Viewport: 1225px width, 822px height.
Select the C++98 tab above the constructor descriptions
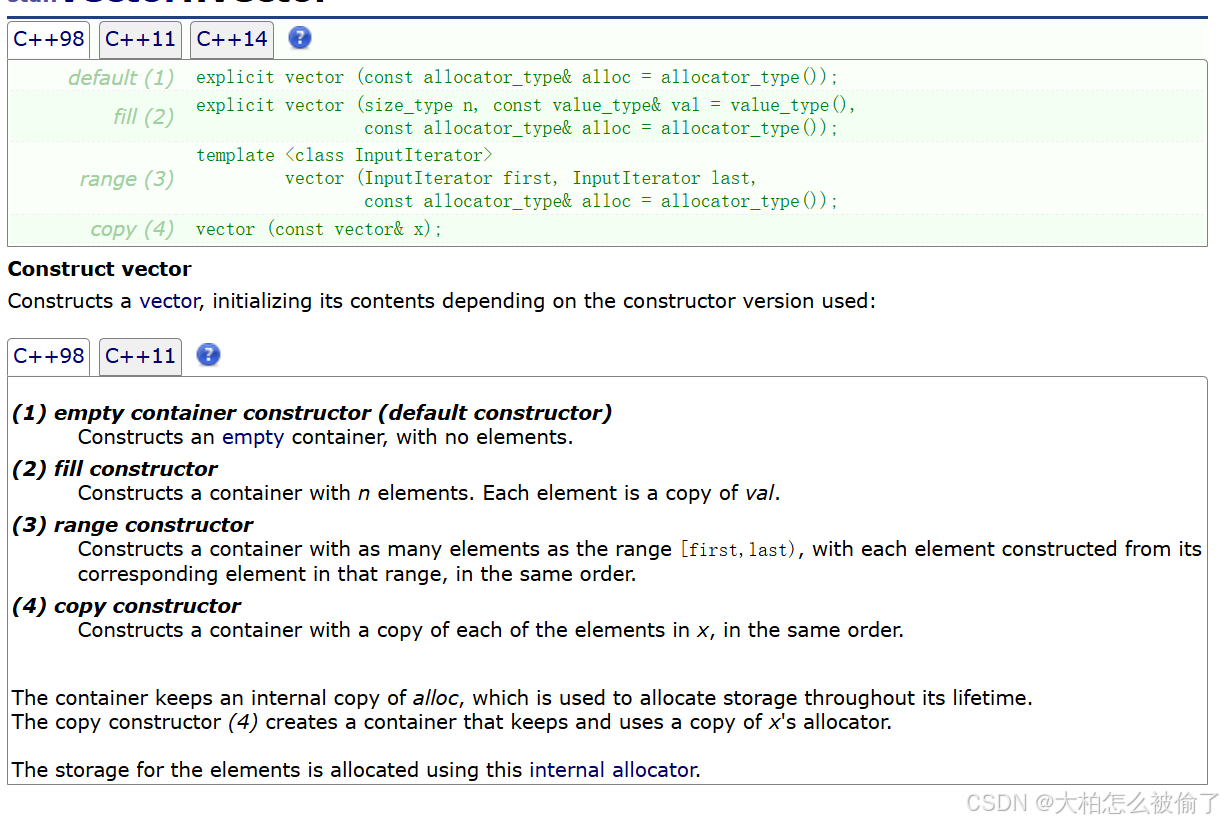click(x=49, y=356)
